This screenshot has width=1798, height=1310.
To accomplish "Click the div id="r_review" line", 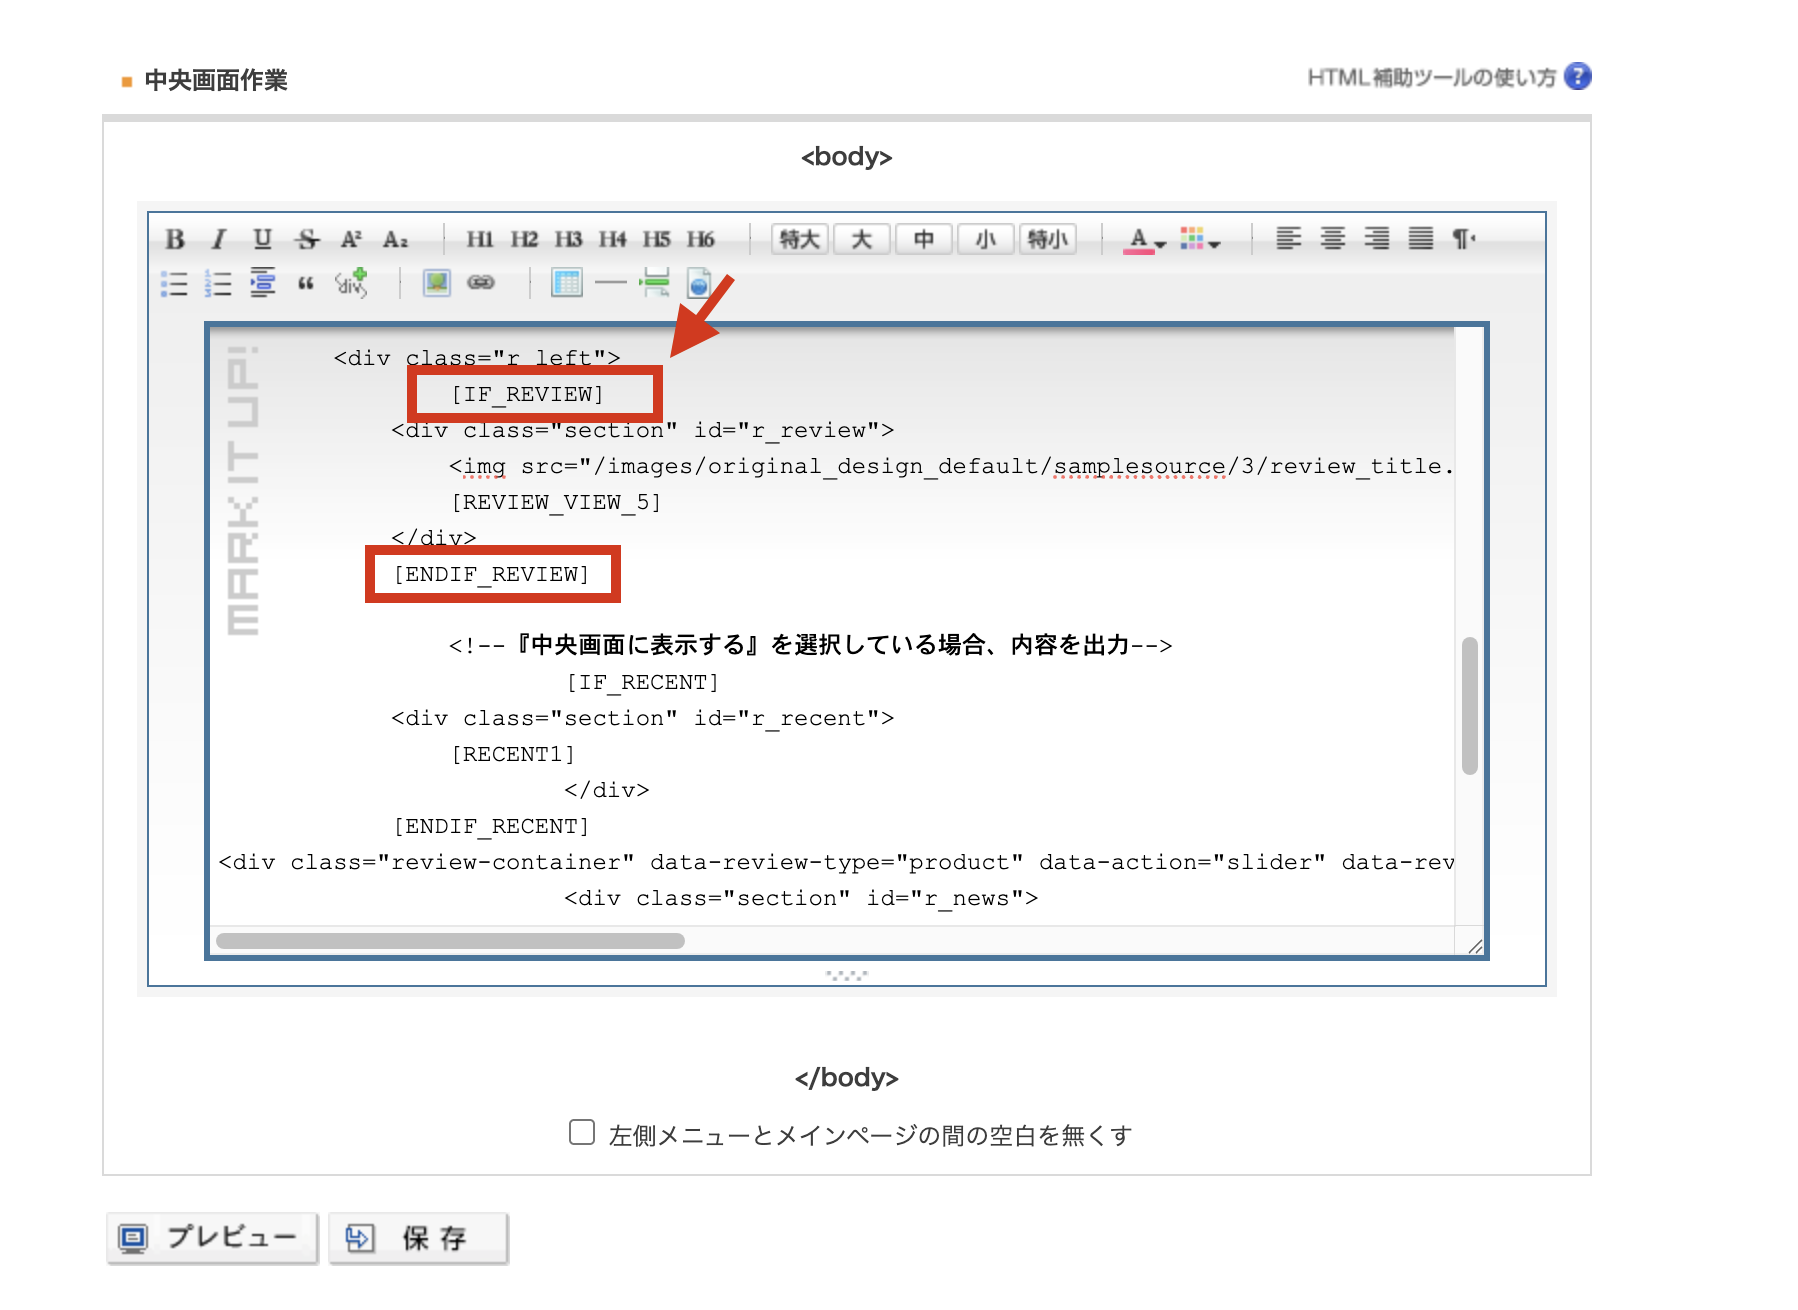I will tap(643, 430).
